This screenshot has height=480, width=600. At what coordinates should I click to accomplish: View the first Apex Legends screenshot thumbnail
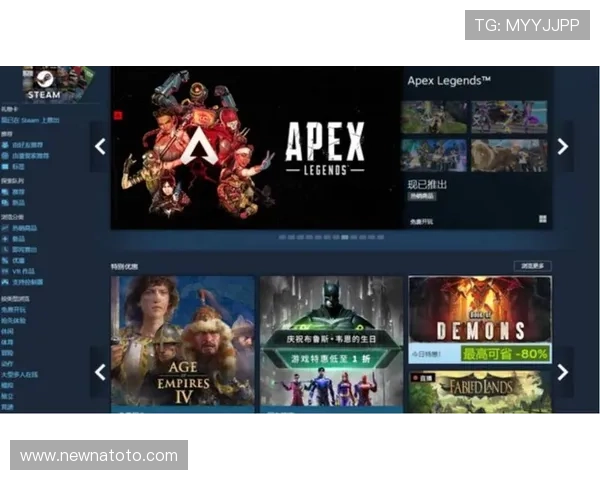(434, 117)
